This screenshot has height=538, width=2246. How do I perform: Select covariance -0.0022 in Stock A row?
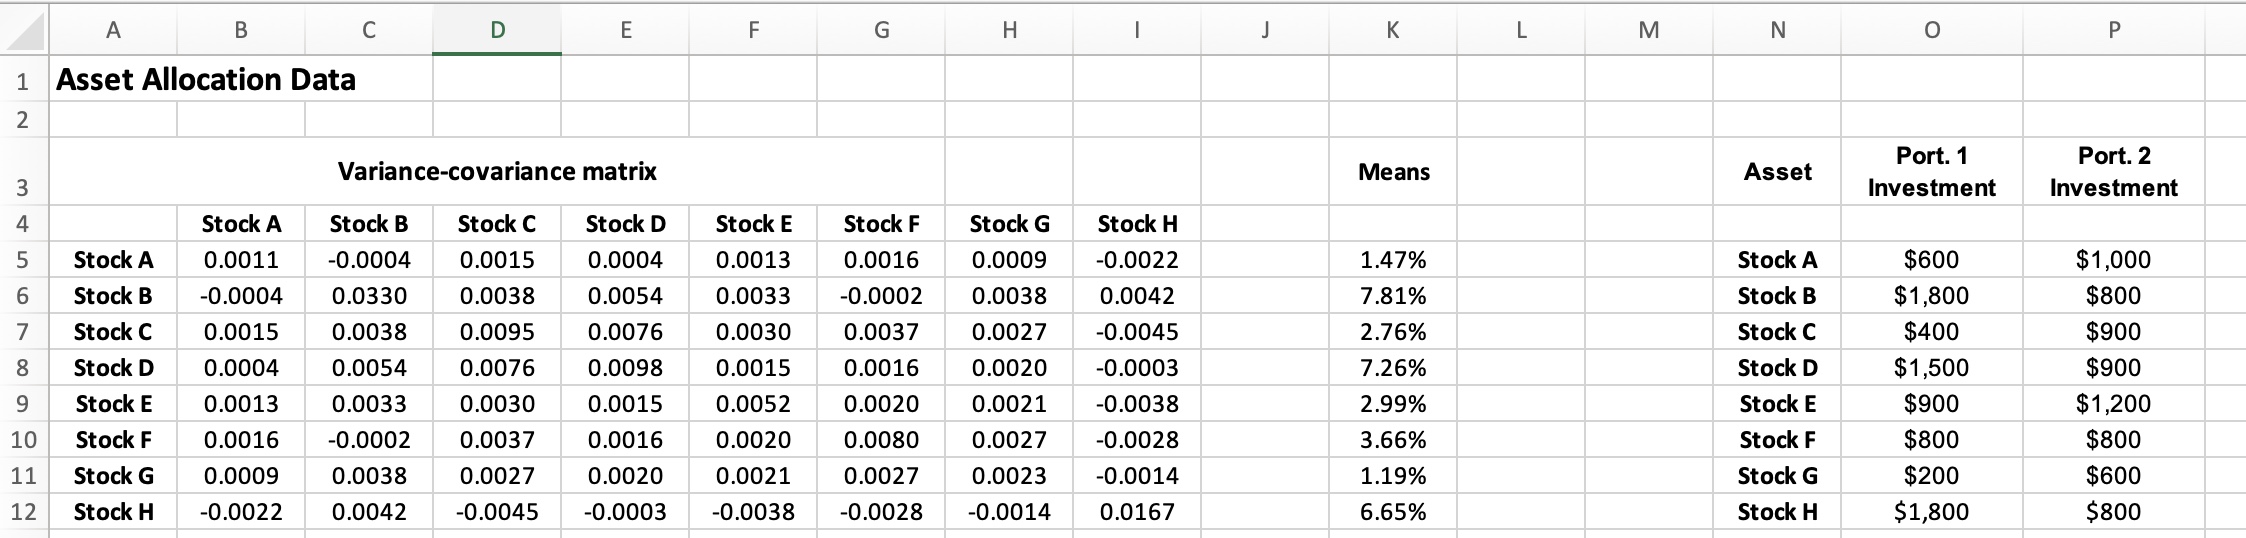pos(1137,260)
